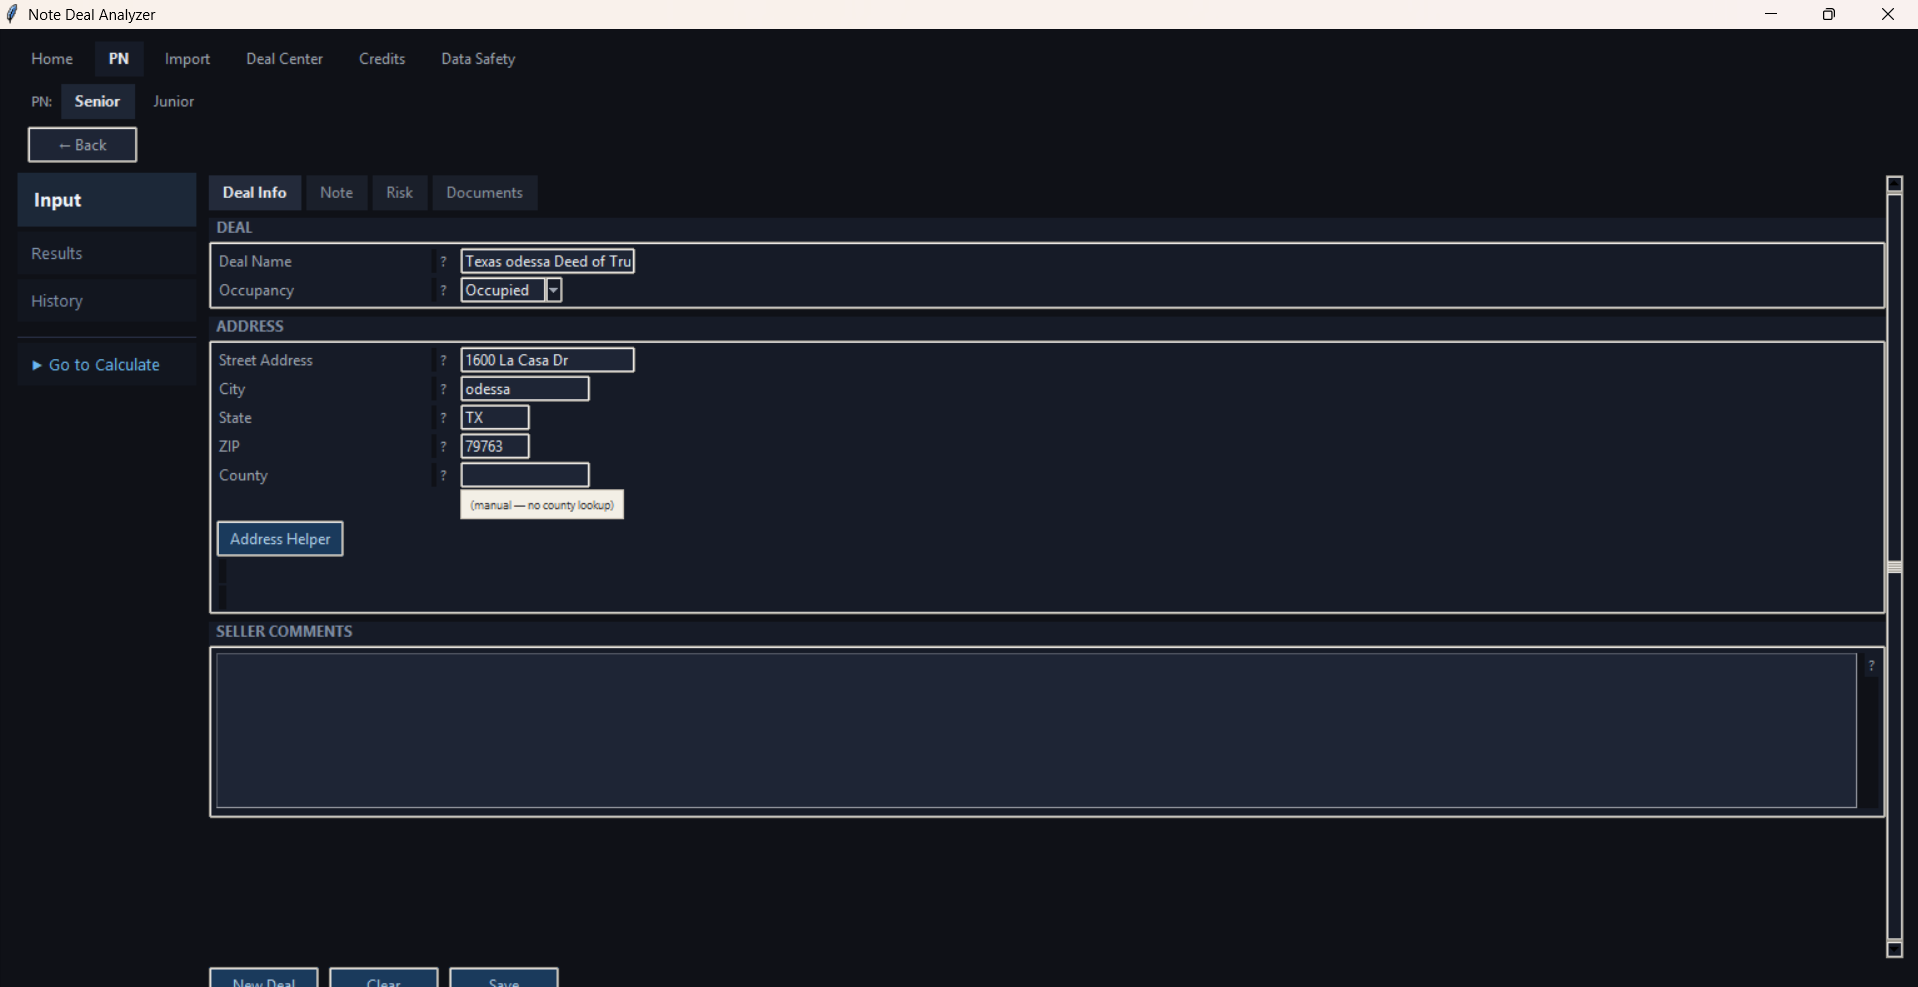Click the Save button
The height and width of the screenshot is (987, 1918).
point(504,977)
